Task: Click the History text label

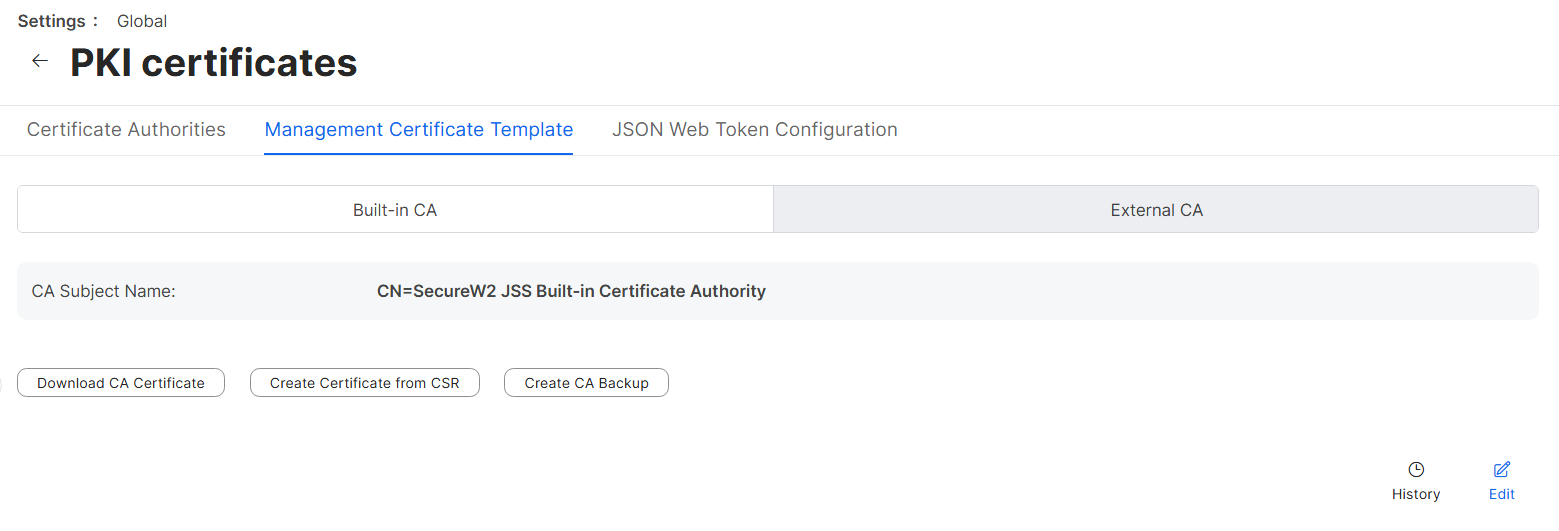Action: [x=1416, y=494]
